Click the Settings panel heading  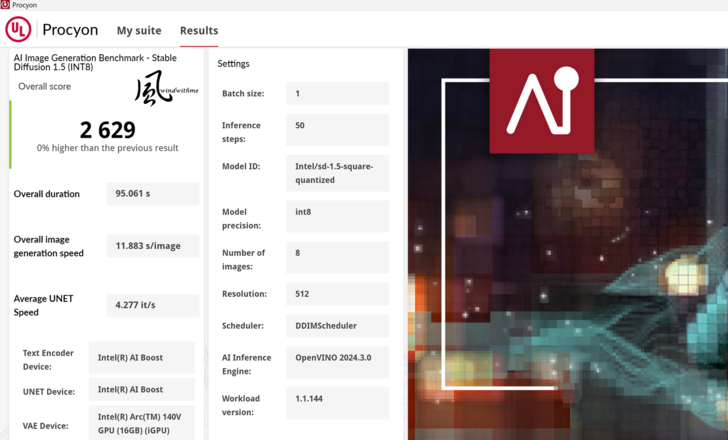(233, 64)
